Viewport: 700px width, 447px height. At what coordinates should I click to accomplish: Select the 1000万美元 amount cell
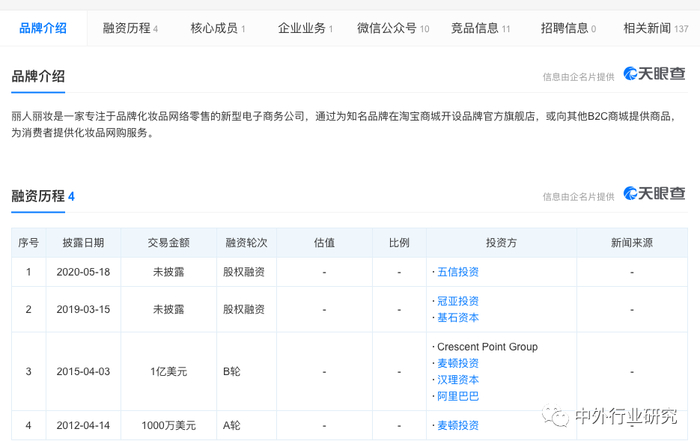coord(169,426)
